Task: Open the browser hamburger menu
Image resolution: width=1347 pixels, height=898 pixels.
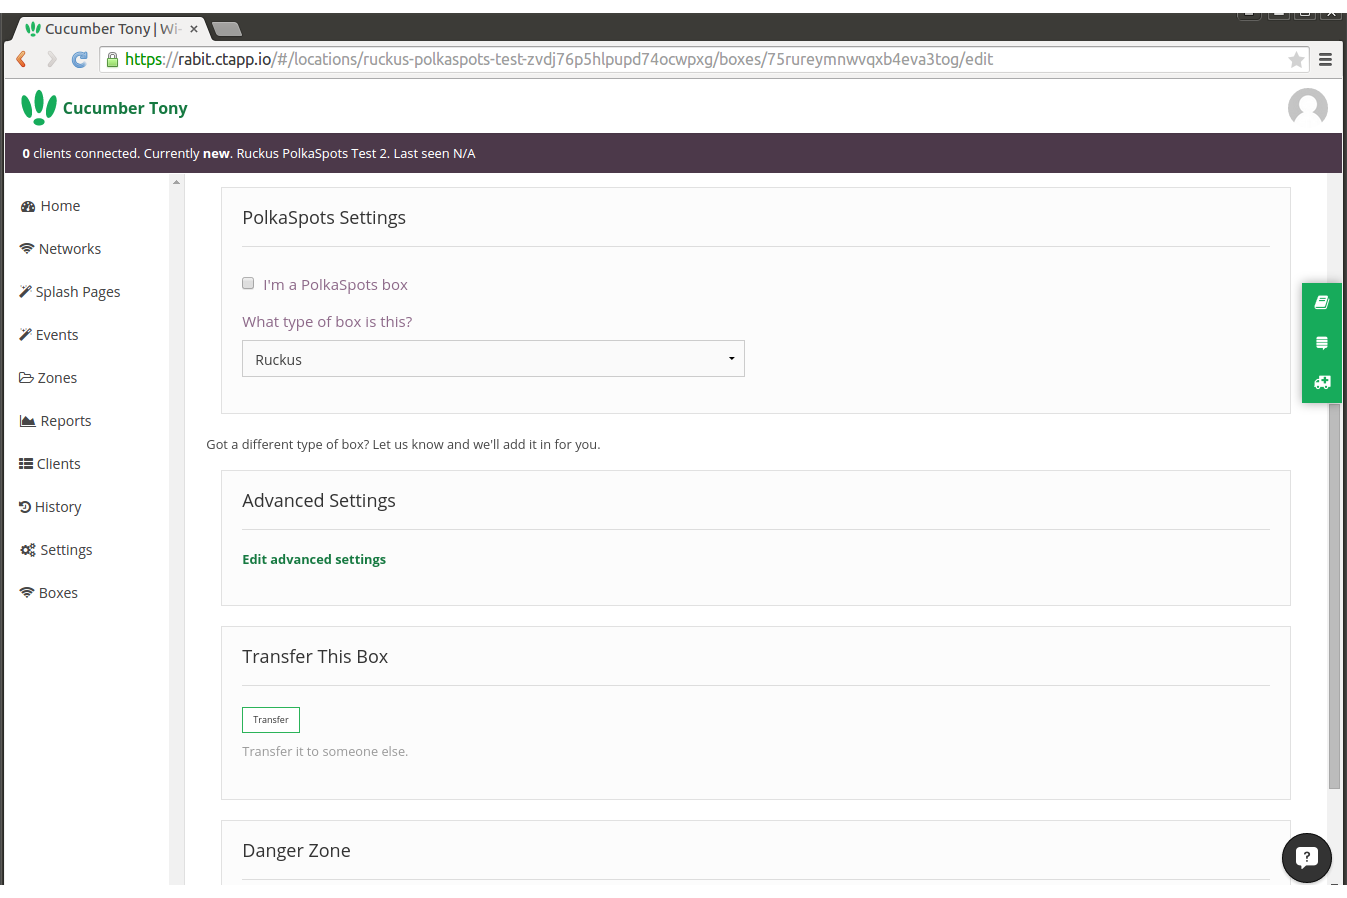Action: tap(1325, 60)
